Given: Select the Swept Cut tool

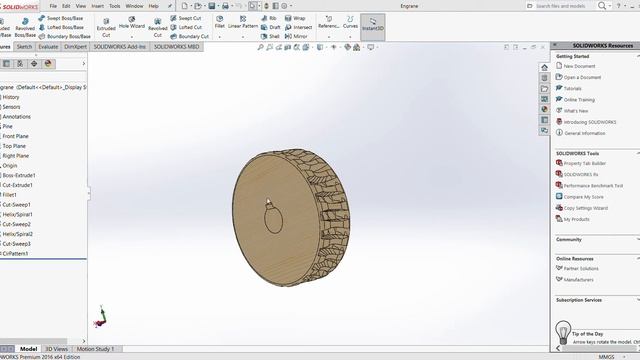Looking at the screenshot, I should tap(186, 18).
